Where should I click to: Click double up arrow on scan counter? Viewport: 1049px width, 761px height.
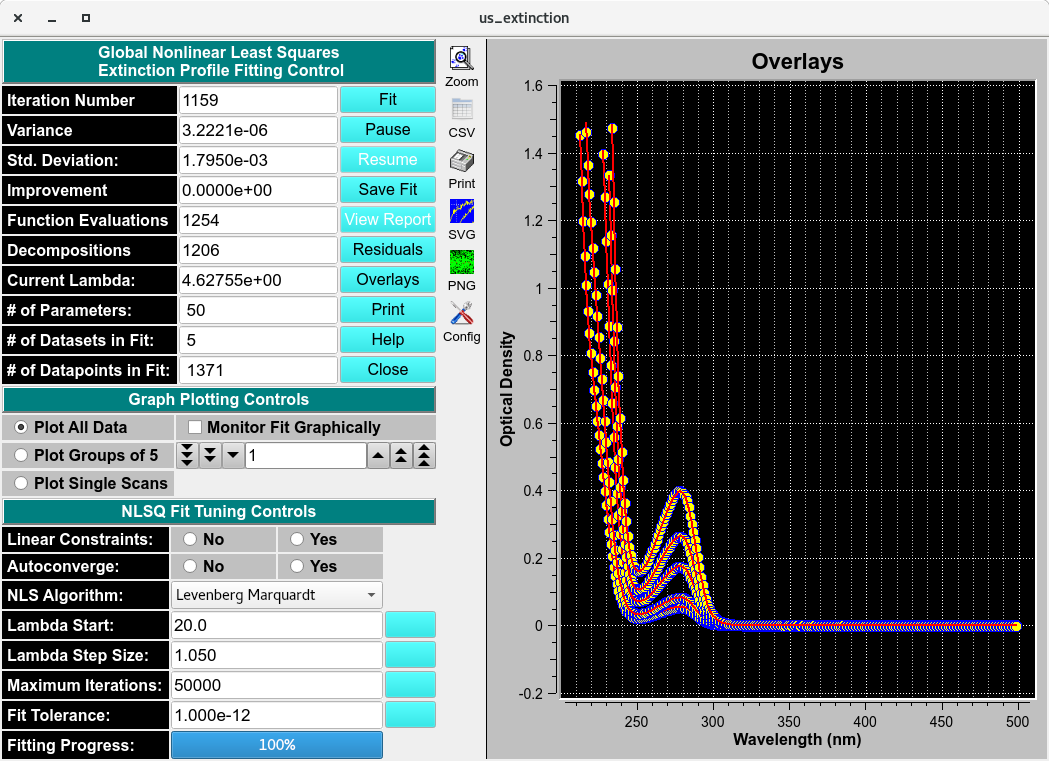click(401, 456)
